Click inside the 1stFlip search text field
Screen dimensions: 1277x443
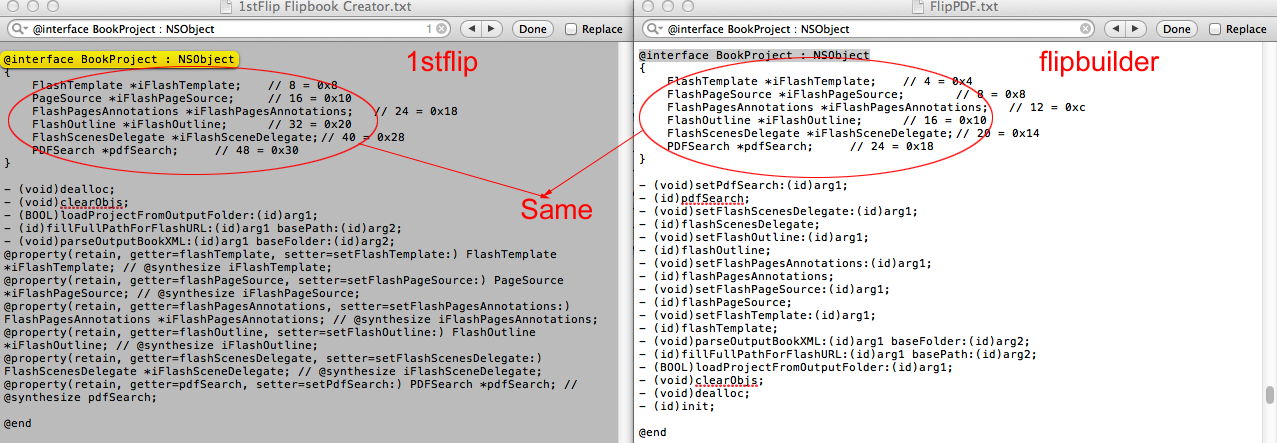click(220, 30)
